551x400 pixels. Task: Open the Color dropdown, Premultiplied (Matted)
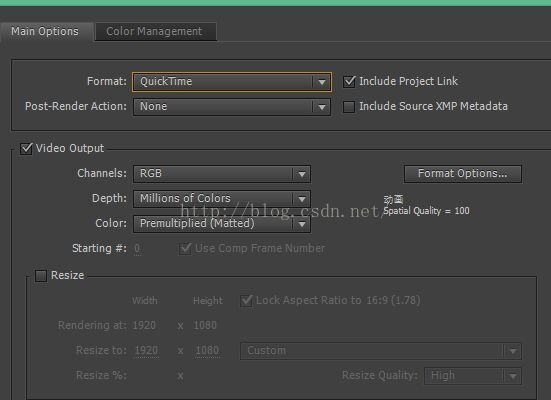tap(222, 224)
